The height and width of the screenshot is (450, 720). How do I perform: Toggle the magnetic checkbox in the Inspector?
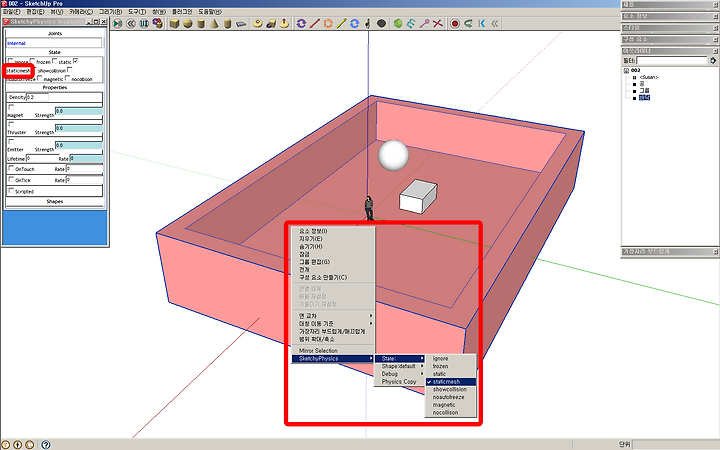point(40,78)
